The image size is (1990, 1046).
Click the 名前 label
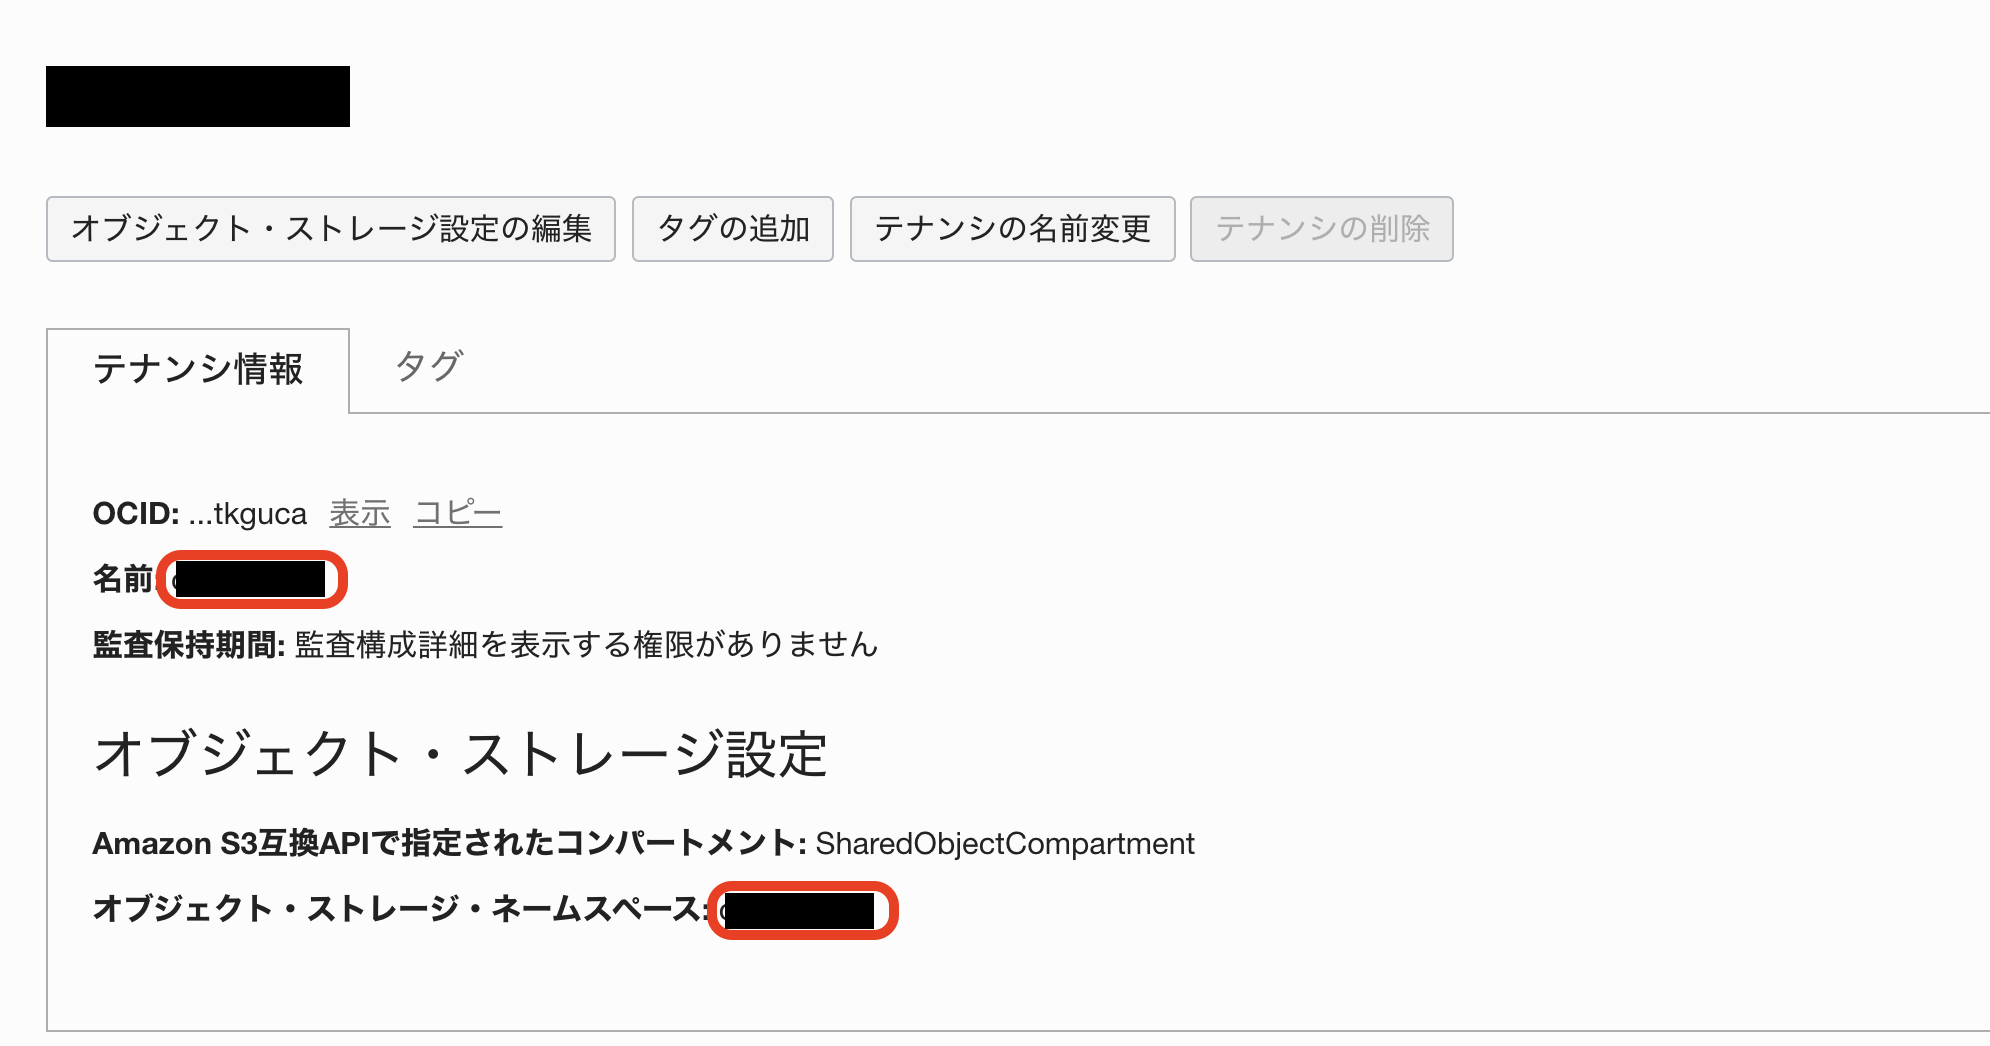pyautogui.click(x=122, y=579)
